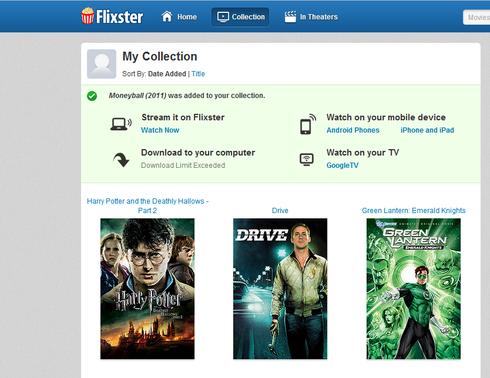This screenshot has height=378, width=490.
Task: Click the In Theaters clapperboard icon
Action: (290, 17)
